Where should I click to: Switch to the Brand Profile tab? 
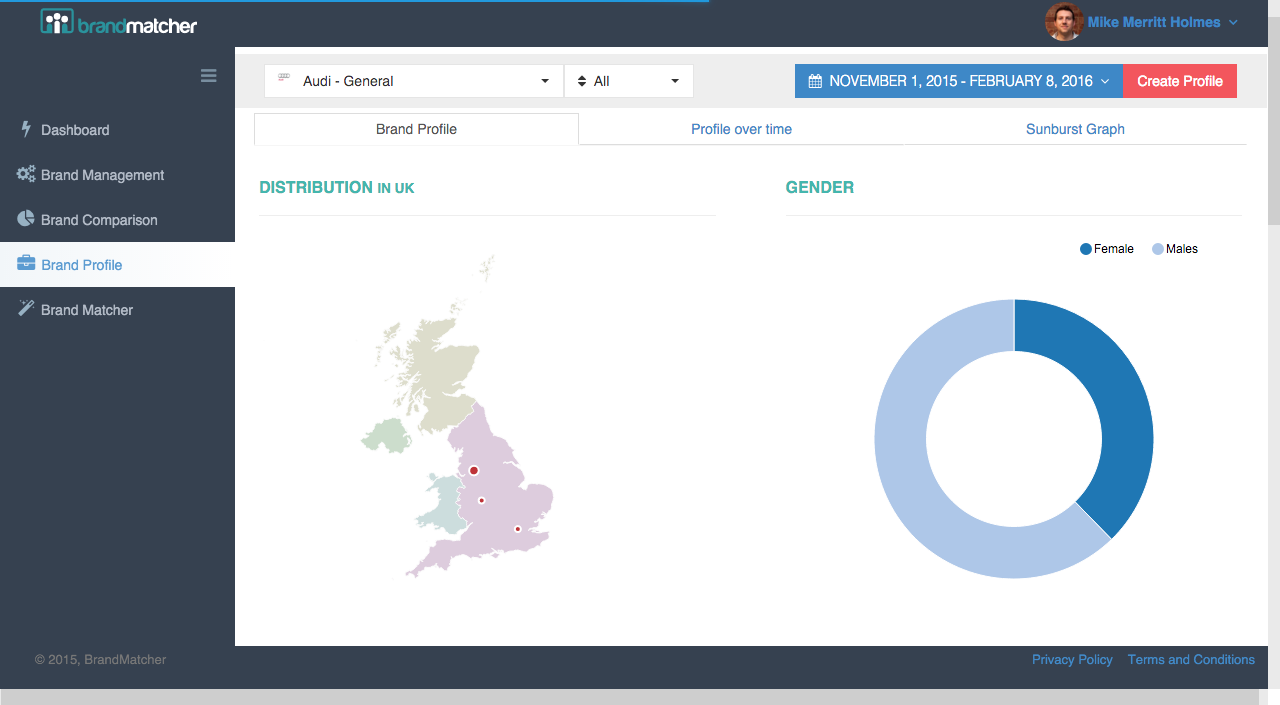click(416, 129)
